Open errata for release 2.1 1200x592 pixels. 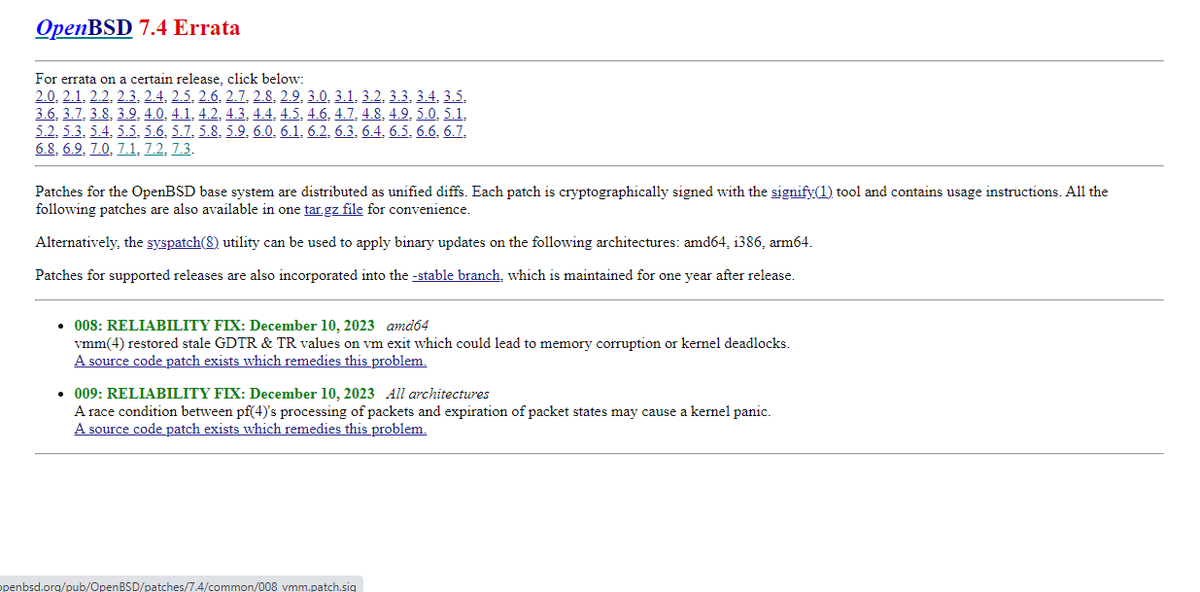click(72, 97)
